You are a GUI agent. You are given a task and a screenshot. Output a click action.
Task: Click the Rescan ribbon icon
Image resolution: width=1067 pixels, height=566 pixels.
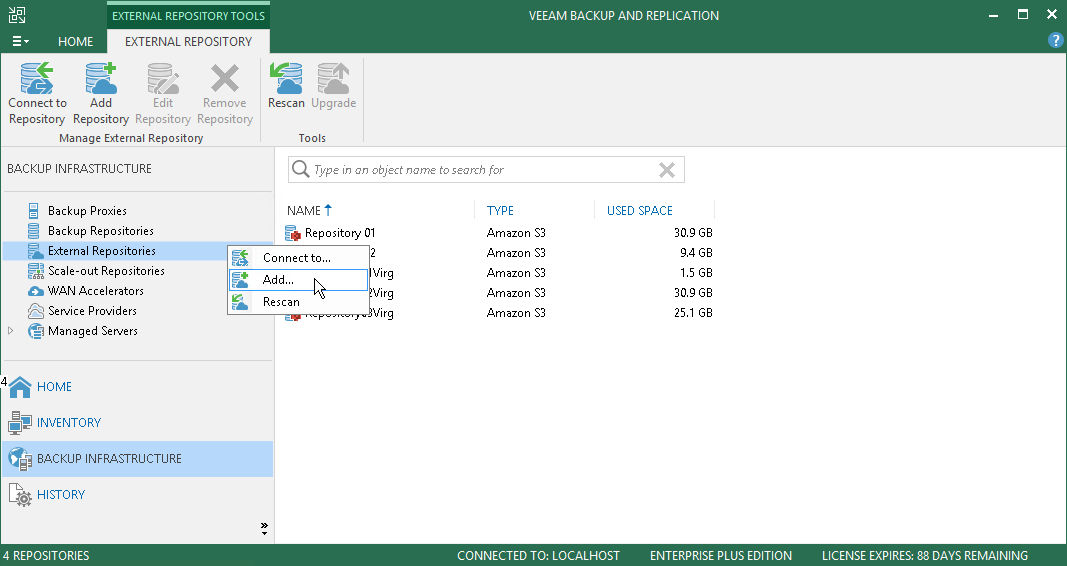click(x=286, y=78)
